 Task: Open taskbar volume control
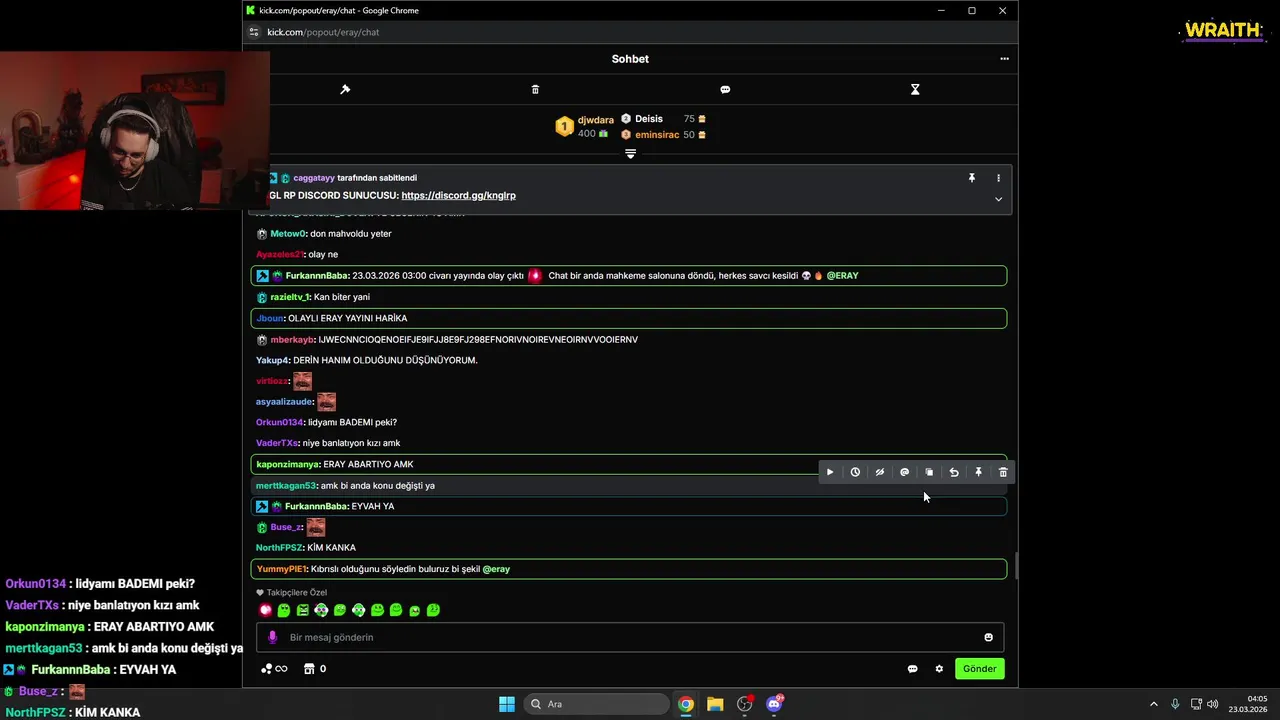1212,704
